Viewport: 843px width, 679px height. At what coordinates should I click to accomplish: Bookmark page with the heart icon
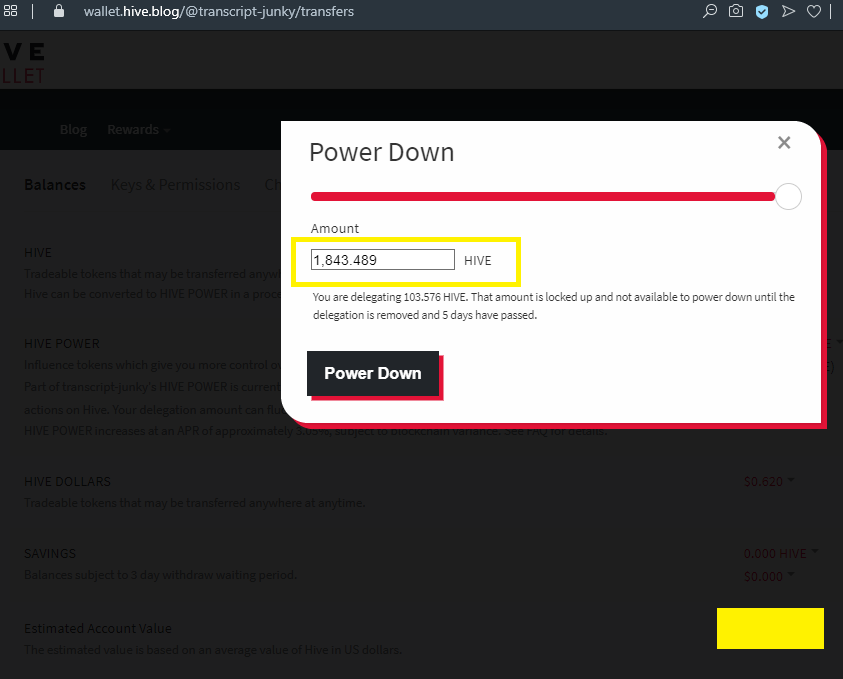[814, 11]
